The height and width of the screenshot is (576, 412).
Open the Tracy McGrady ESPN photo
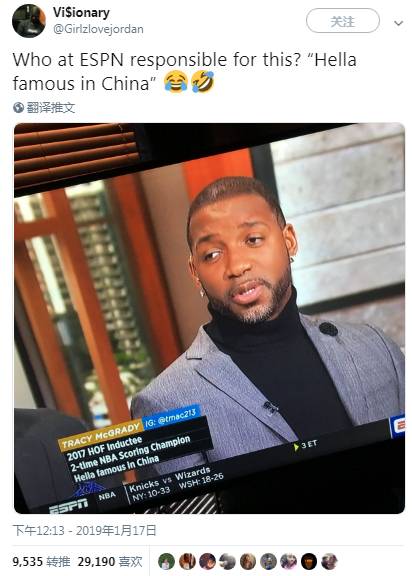point(209,318)
